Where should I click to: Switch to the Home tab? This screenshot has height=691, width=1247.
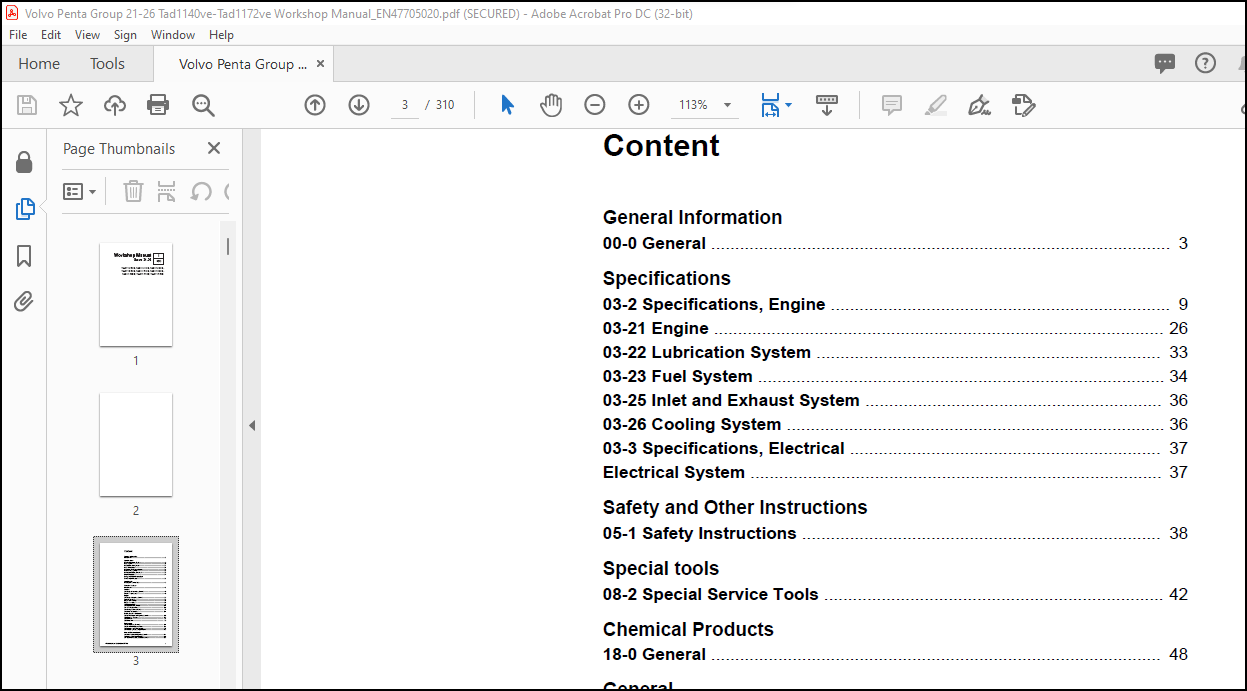click(39, 64)
